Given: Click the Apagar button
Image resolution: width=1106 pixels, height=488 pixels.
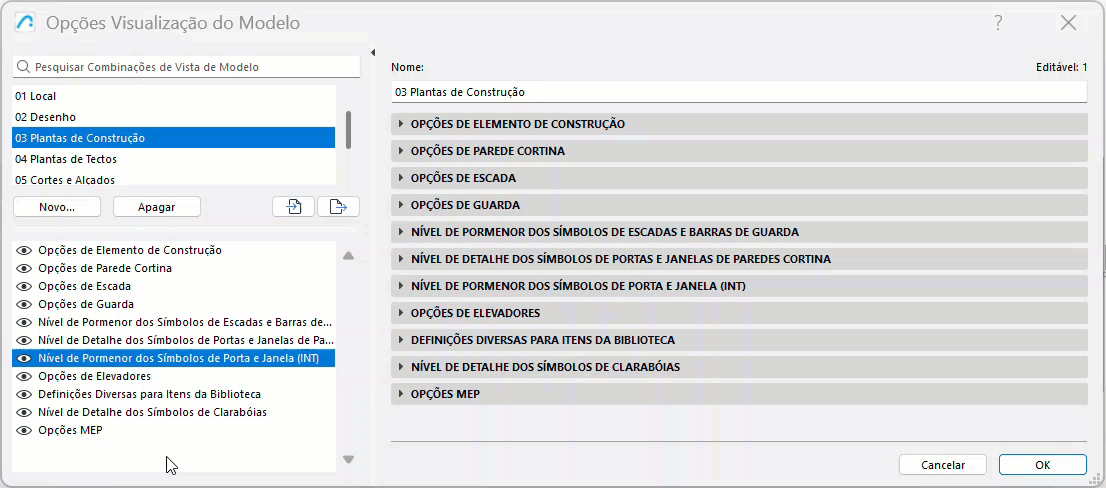Looking at the screenshot, I should 157,207.
